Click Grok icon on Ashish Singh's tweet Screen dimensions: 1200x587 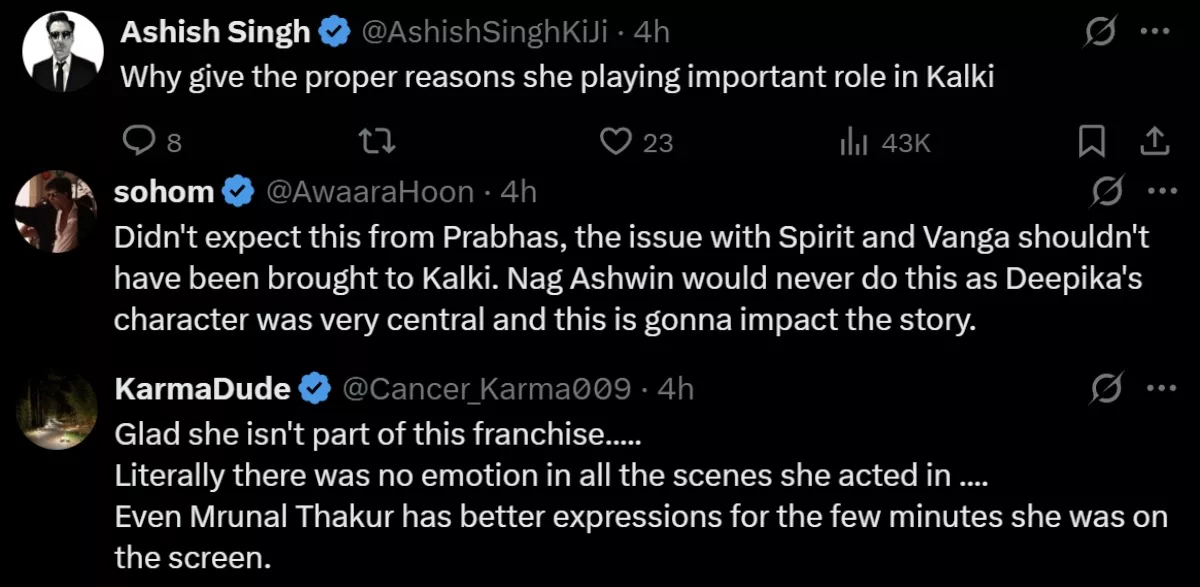1101,32
